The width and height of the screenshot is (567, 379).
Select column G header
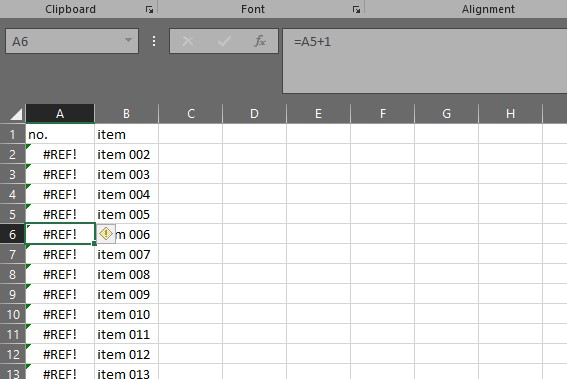(x=446, y=114)
